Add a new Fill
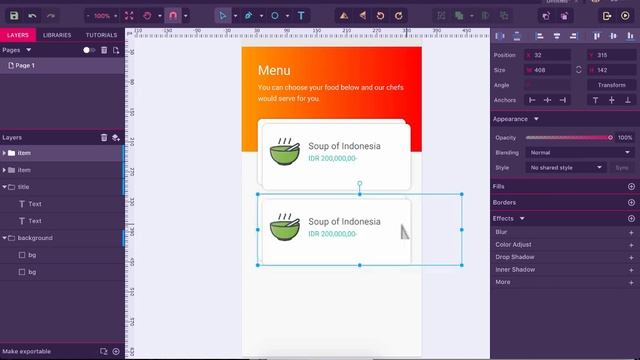Screen dimensions: 640x360 click(x=631, y=187)
